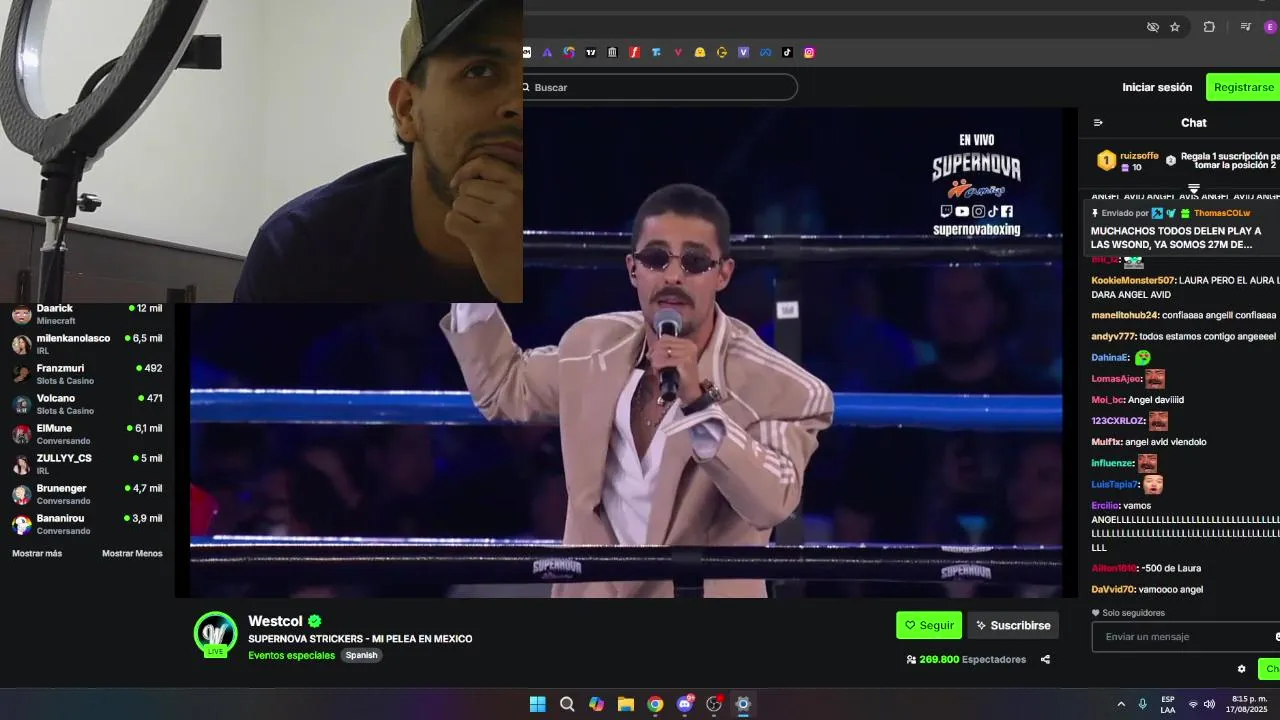Click the bookmark star in the address bar

click(1175, 27)
